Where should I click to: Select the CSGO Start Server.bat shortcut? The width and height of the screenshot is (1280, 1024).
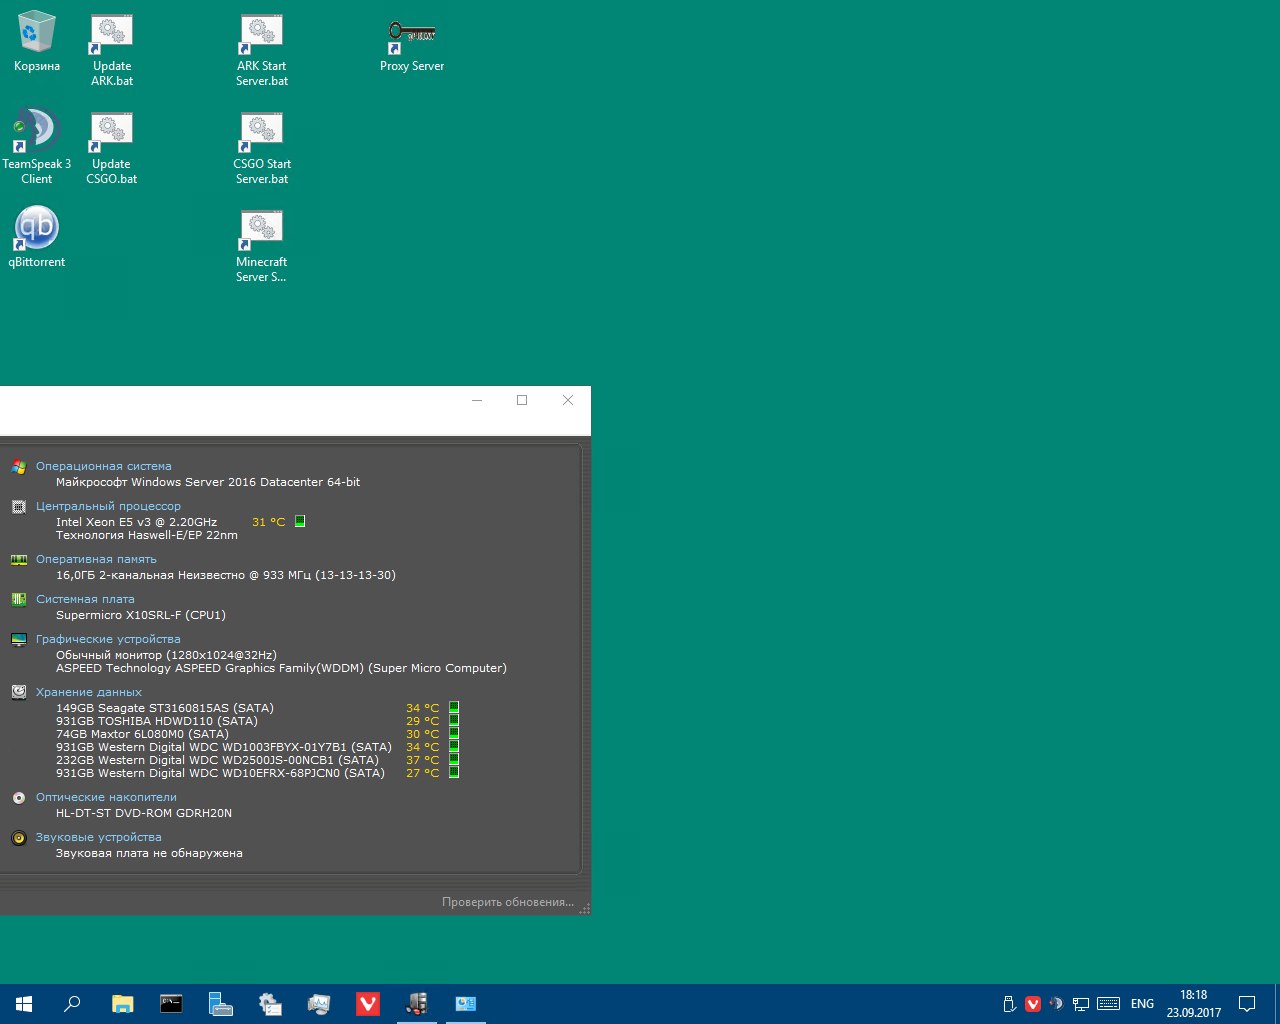point(262,148)
